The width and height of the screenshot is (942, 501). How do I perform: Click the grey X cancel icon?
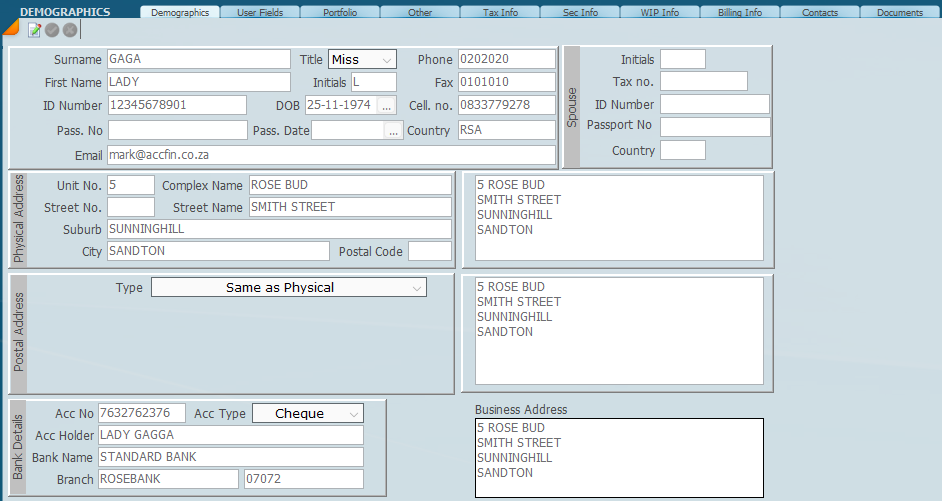[69, 30]
